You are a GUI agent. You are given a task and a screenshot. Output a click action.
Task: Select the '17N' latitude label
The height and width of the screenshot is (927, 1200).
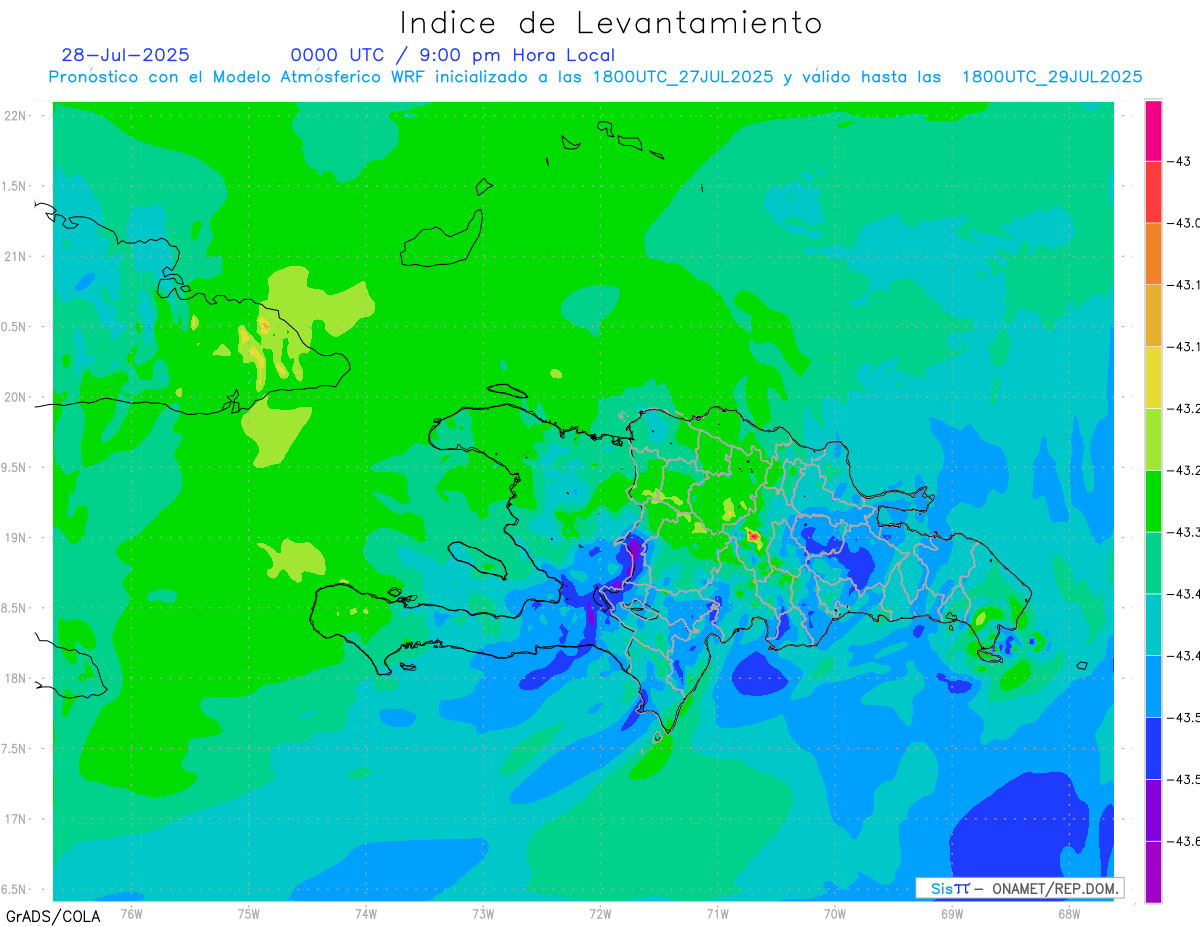[17, 819]
